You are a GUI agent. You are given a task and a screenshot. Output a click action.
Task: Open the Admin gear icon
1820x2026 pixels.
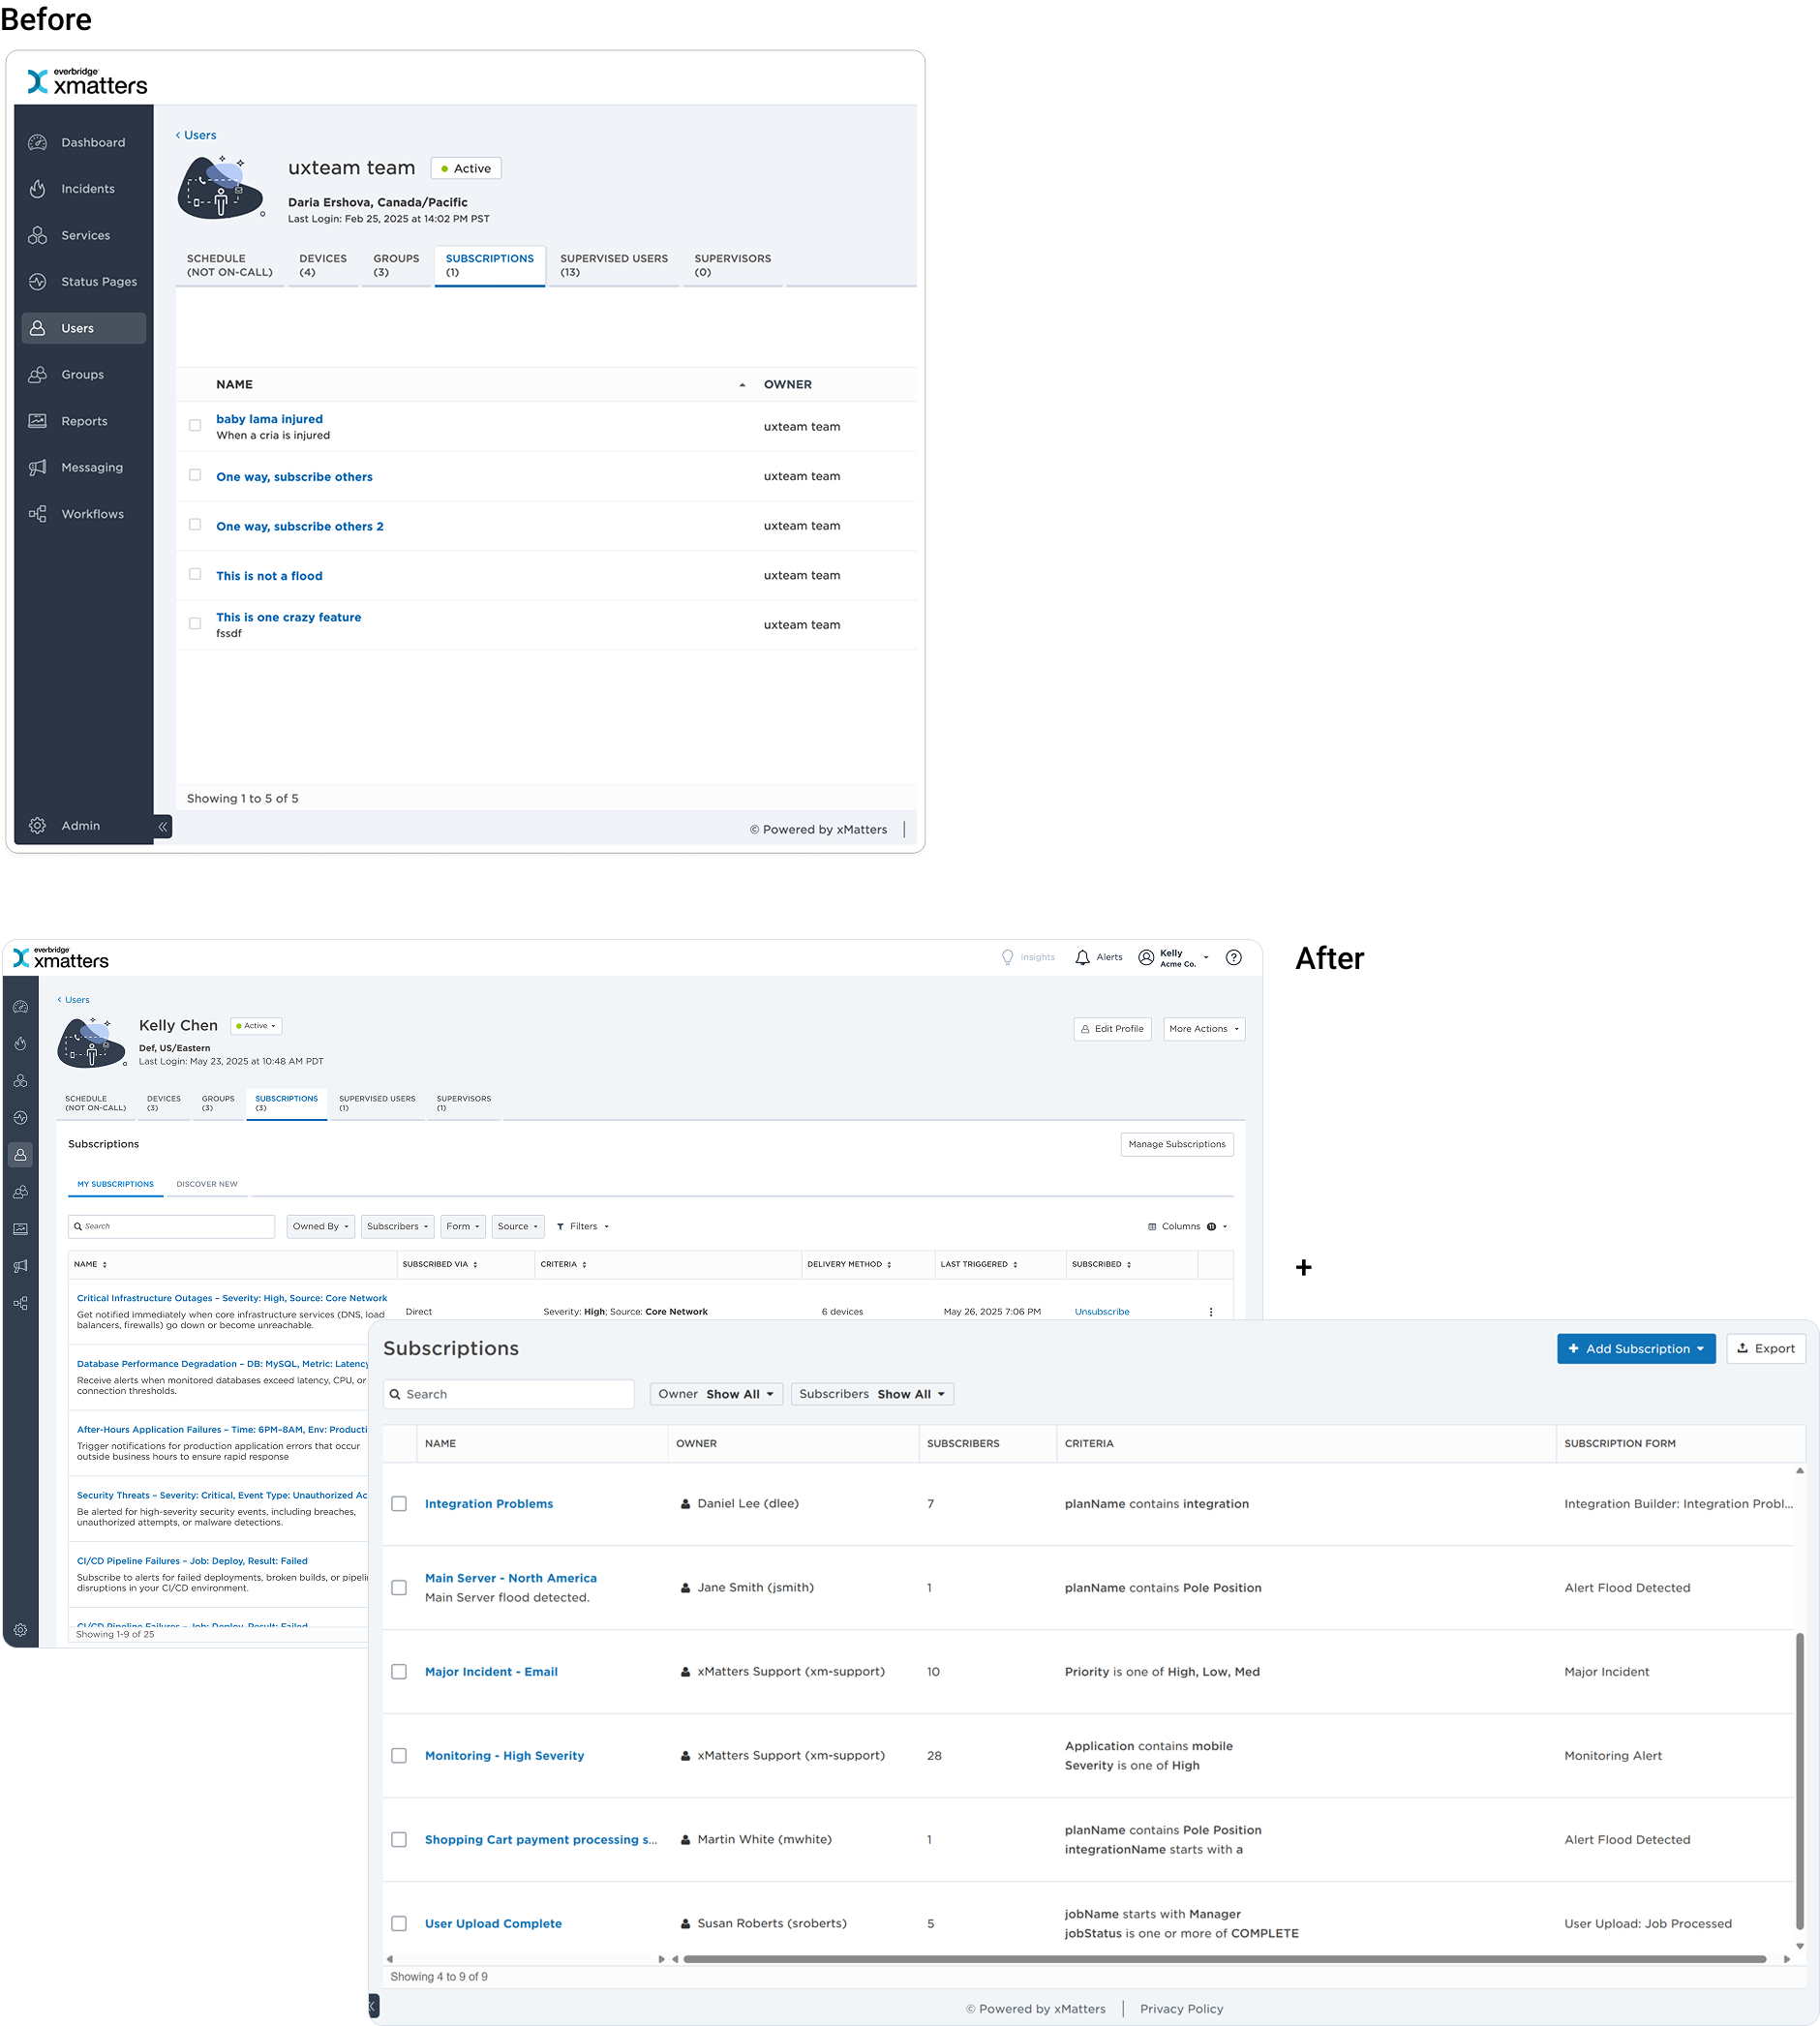(x=38, y=826)
